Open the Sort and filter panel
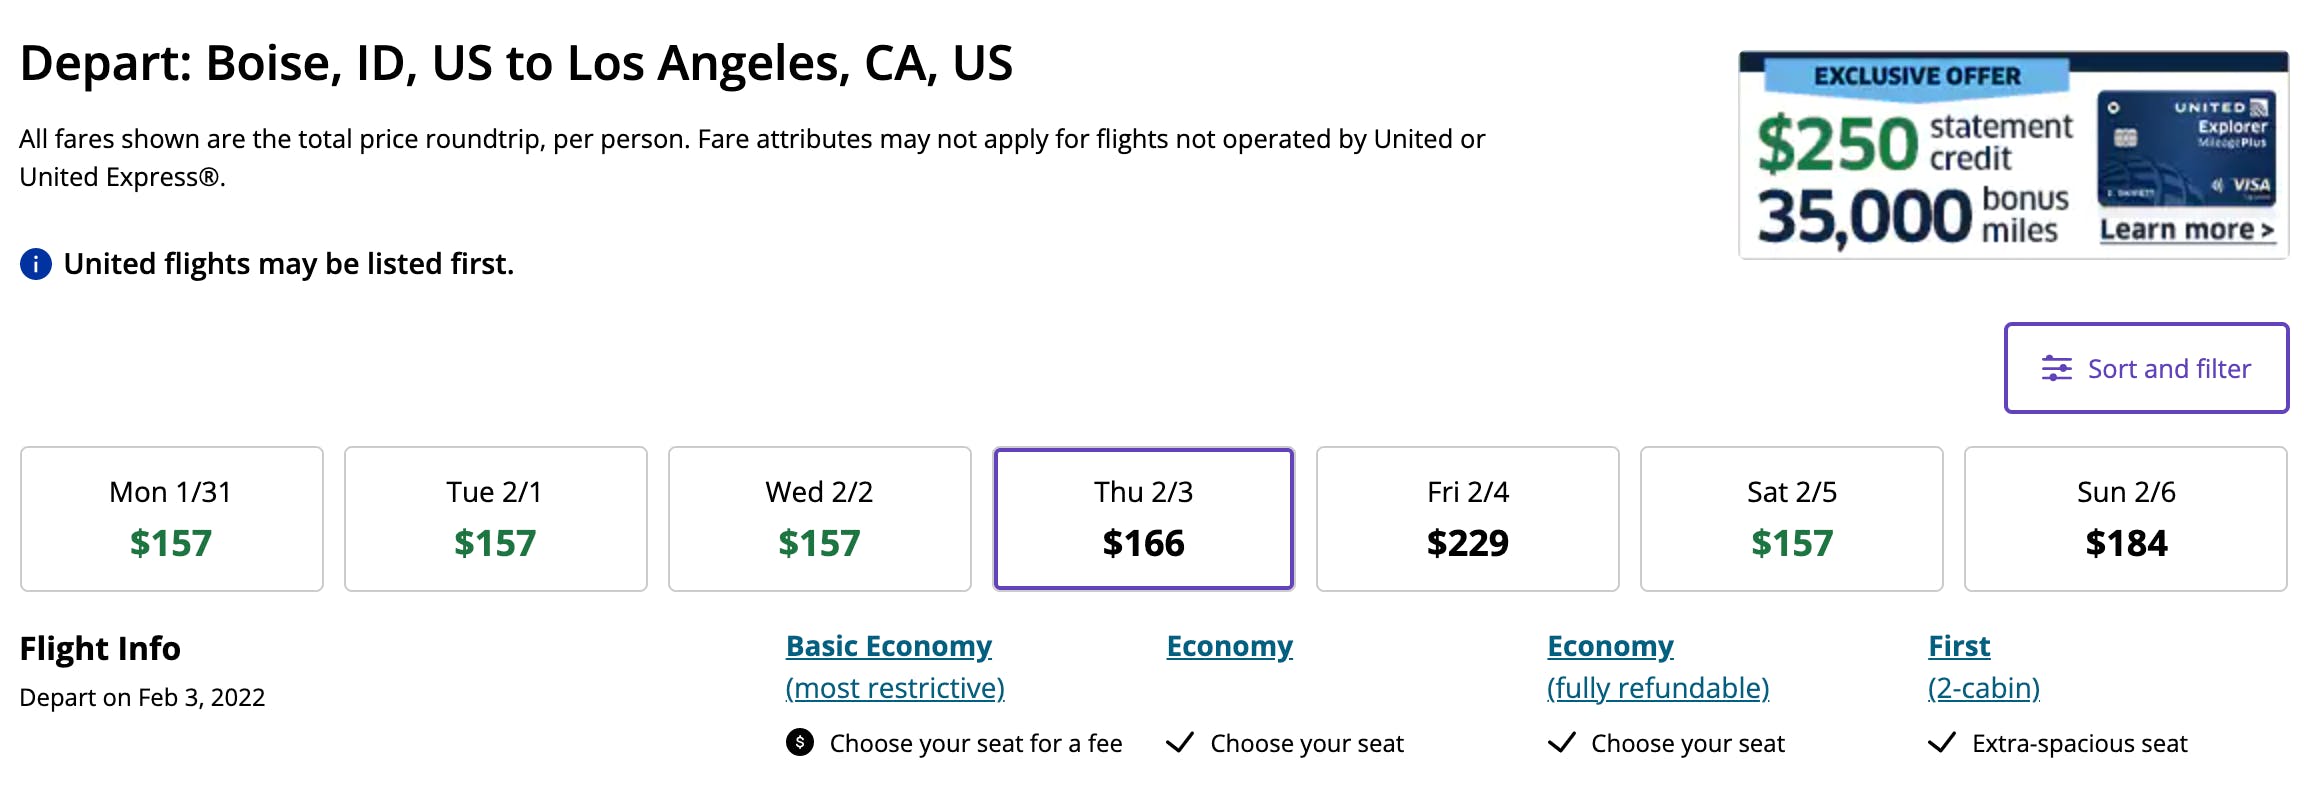 point(2146,368)
